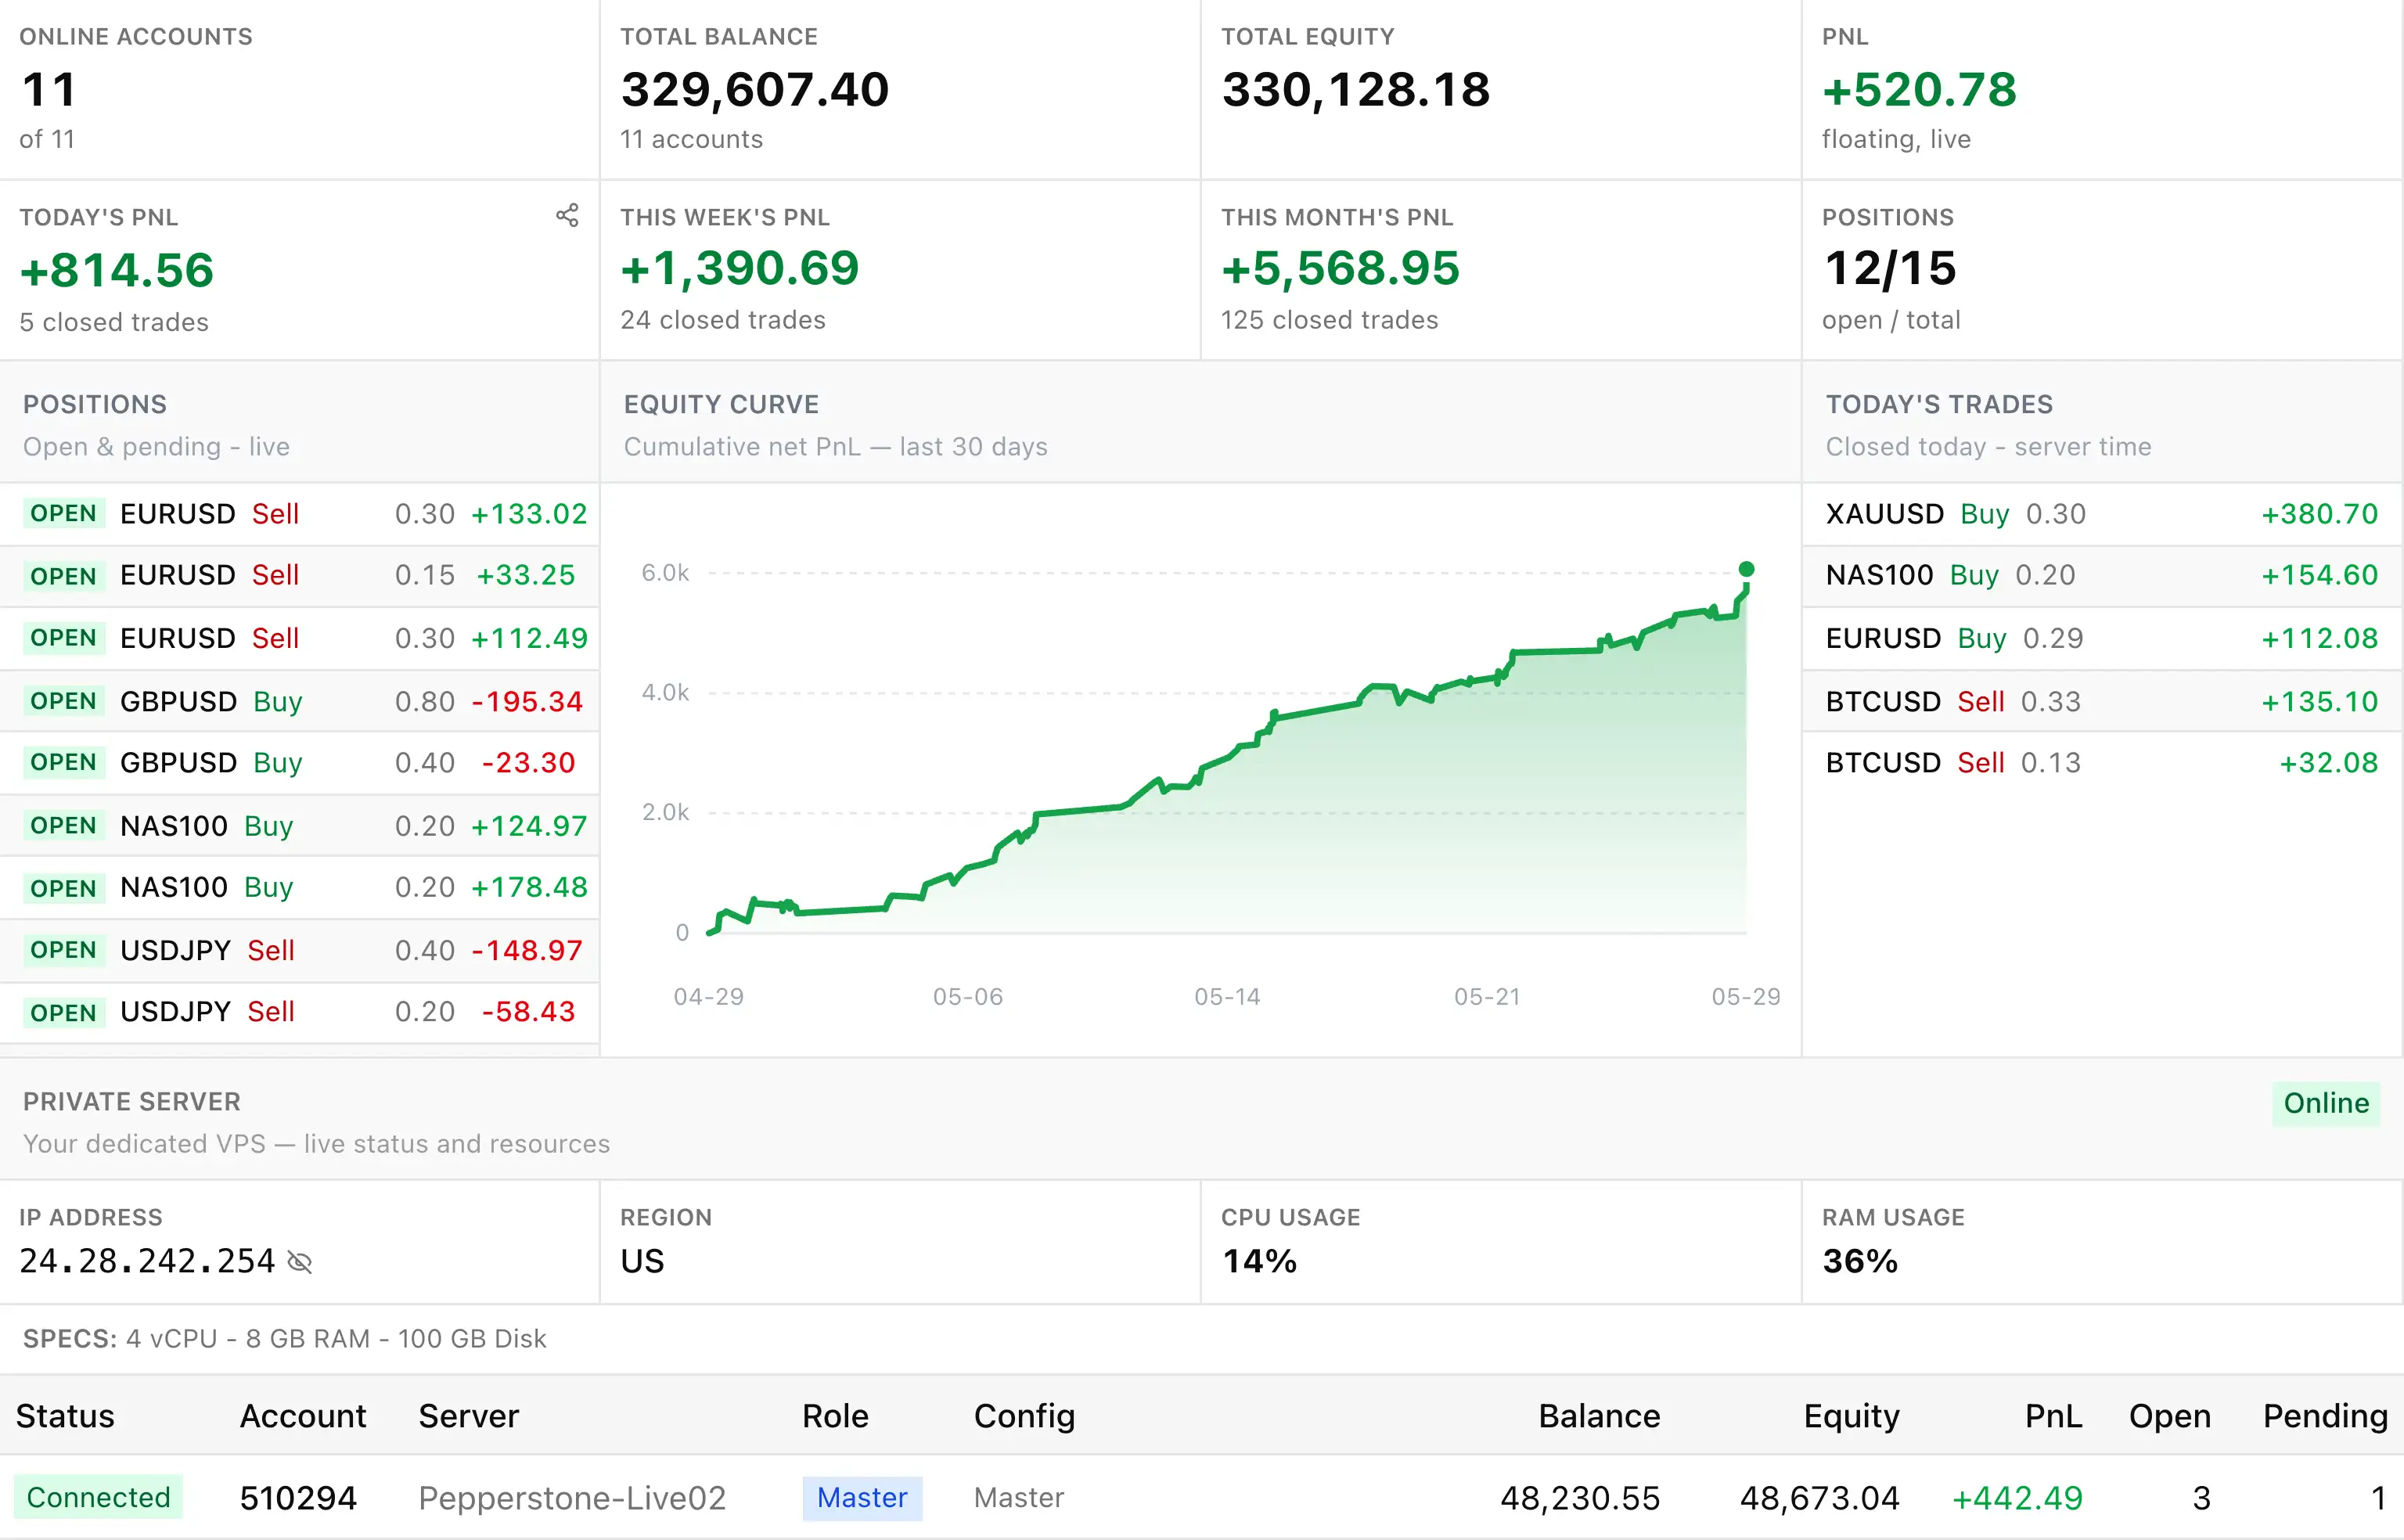Click the Online server status badge
This screenshot has width=2404, height=1540.
click(2326, 1103)
